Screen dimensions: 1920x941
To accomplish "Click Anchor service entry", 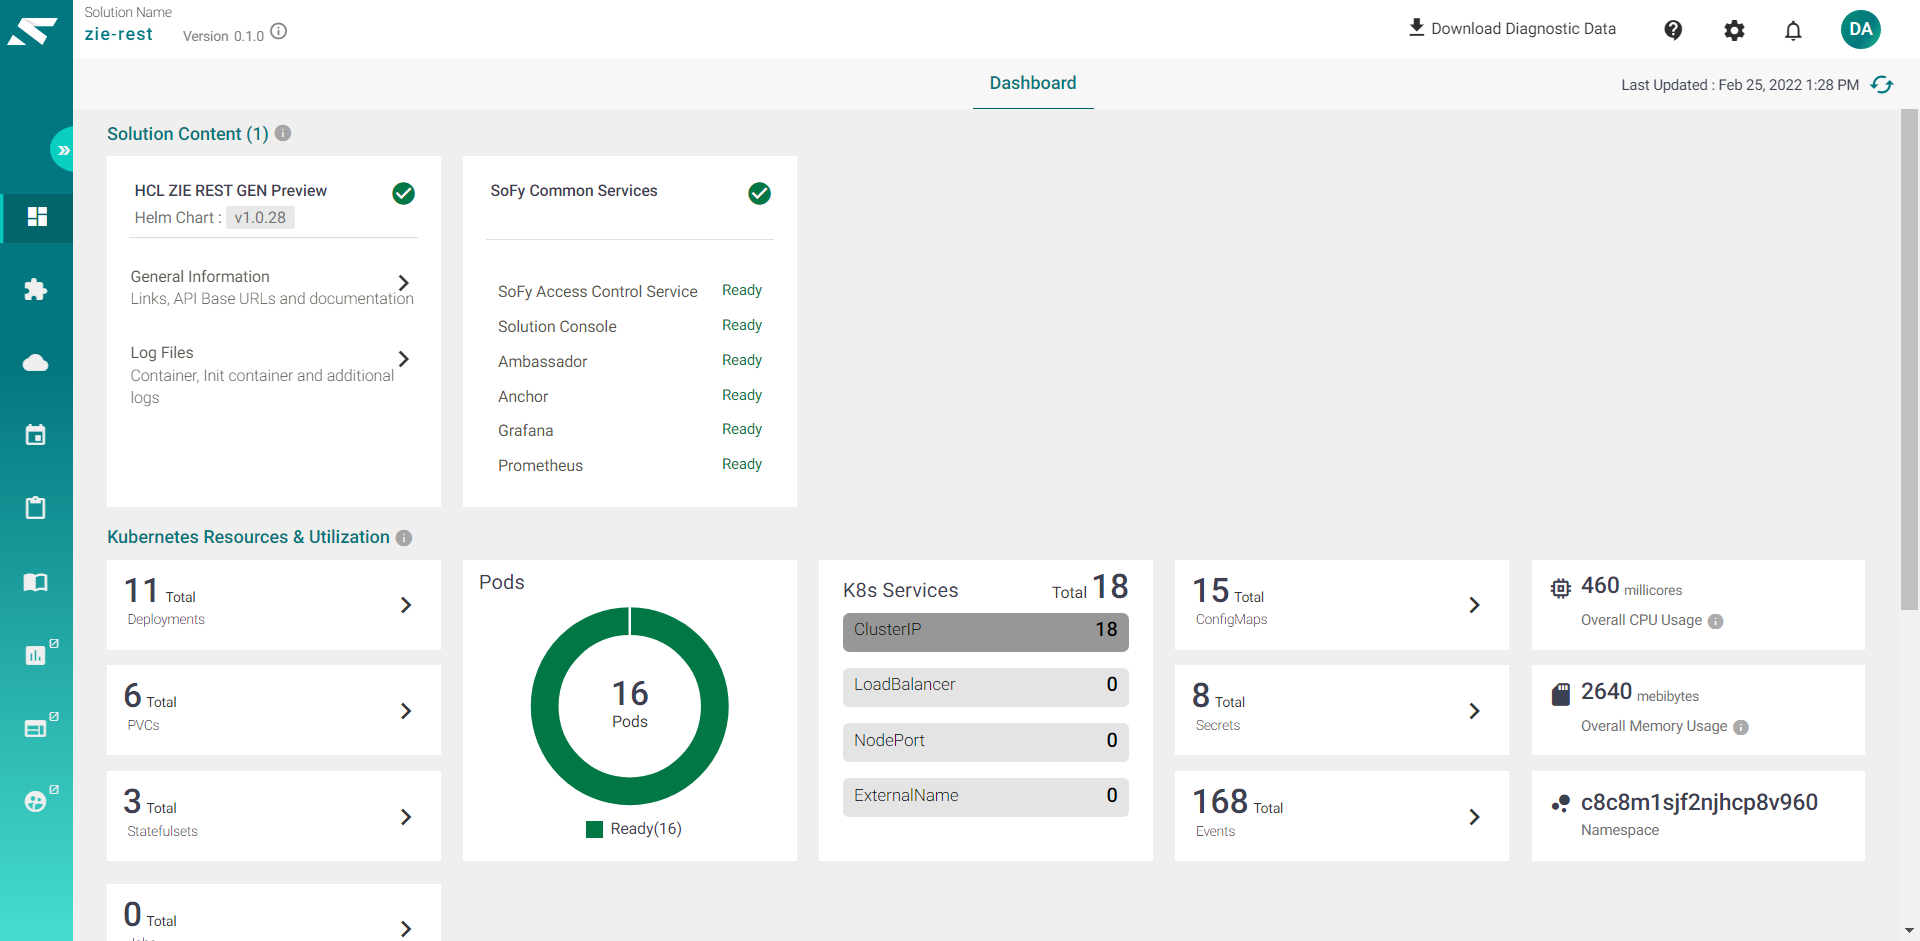I will tap(523, 397).
